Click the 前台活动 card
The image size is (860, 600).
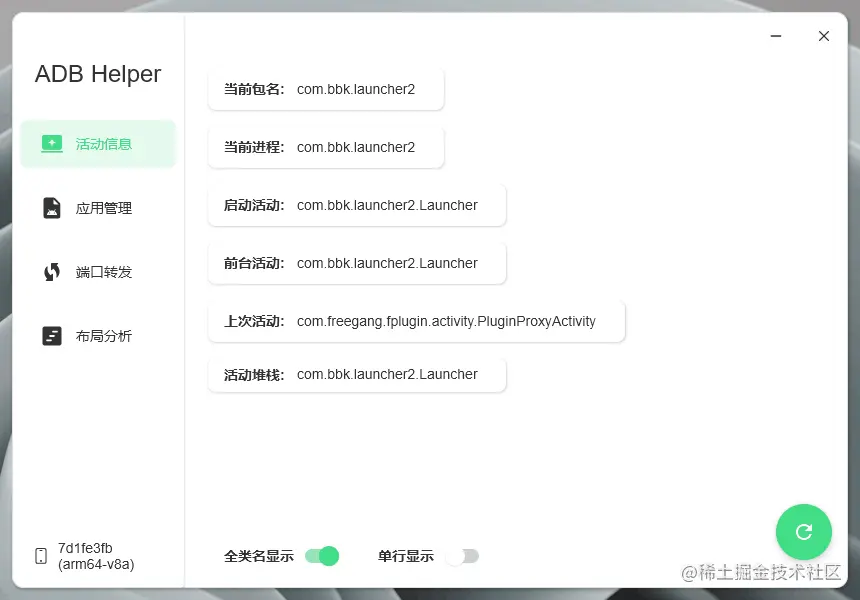coord(356,263)
